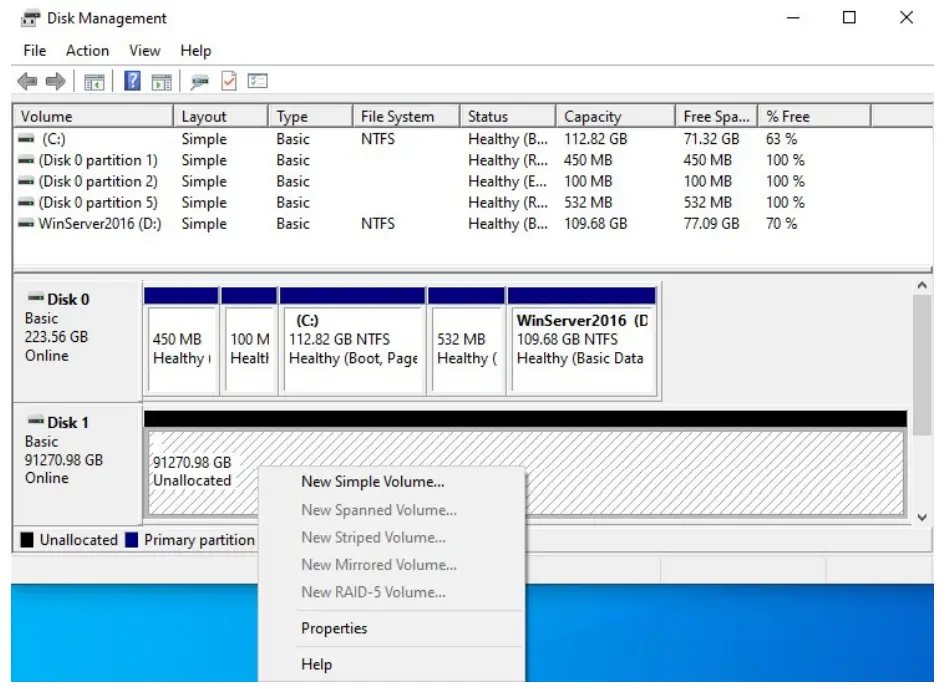Open the View menu

[144, 51]
